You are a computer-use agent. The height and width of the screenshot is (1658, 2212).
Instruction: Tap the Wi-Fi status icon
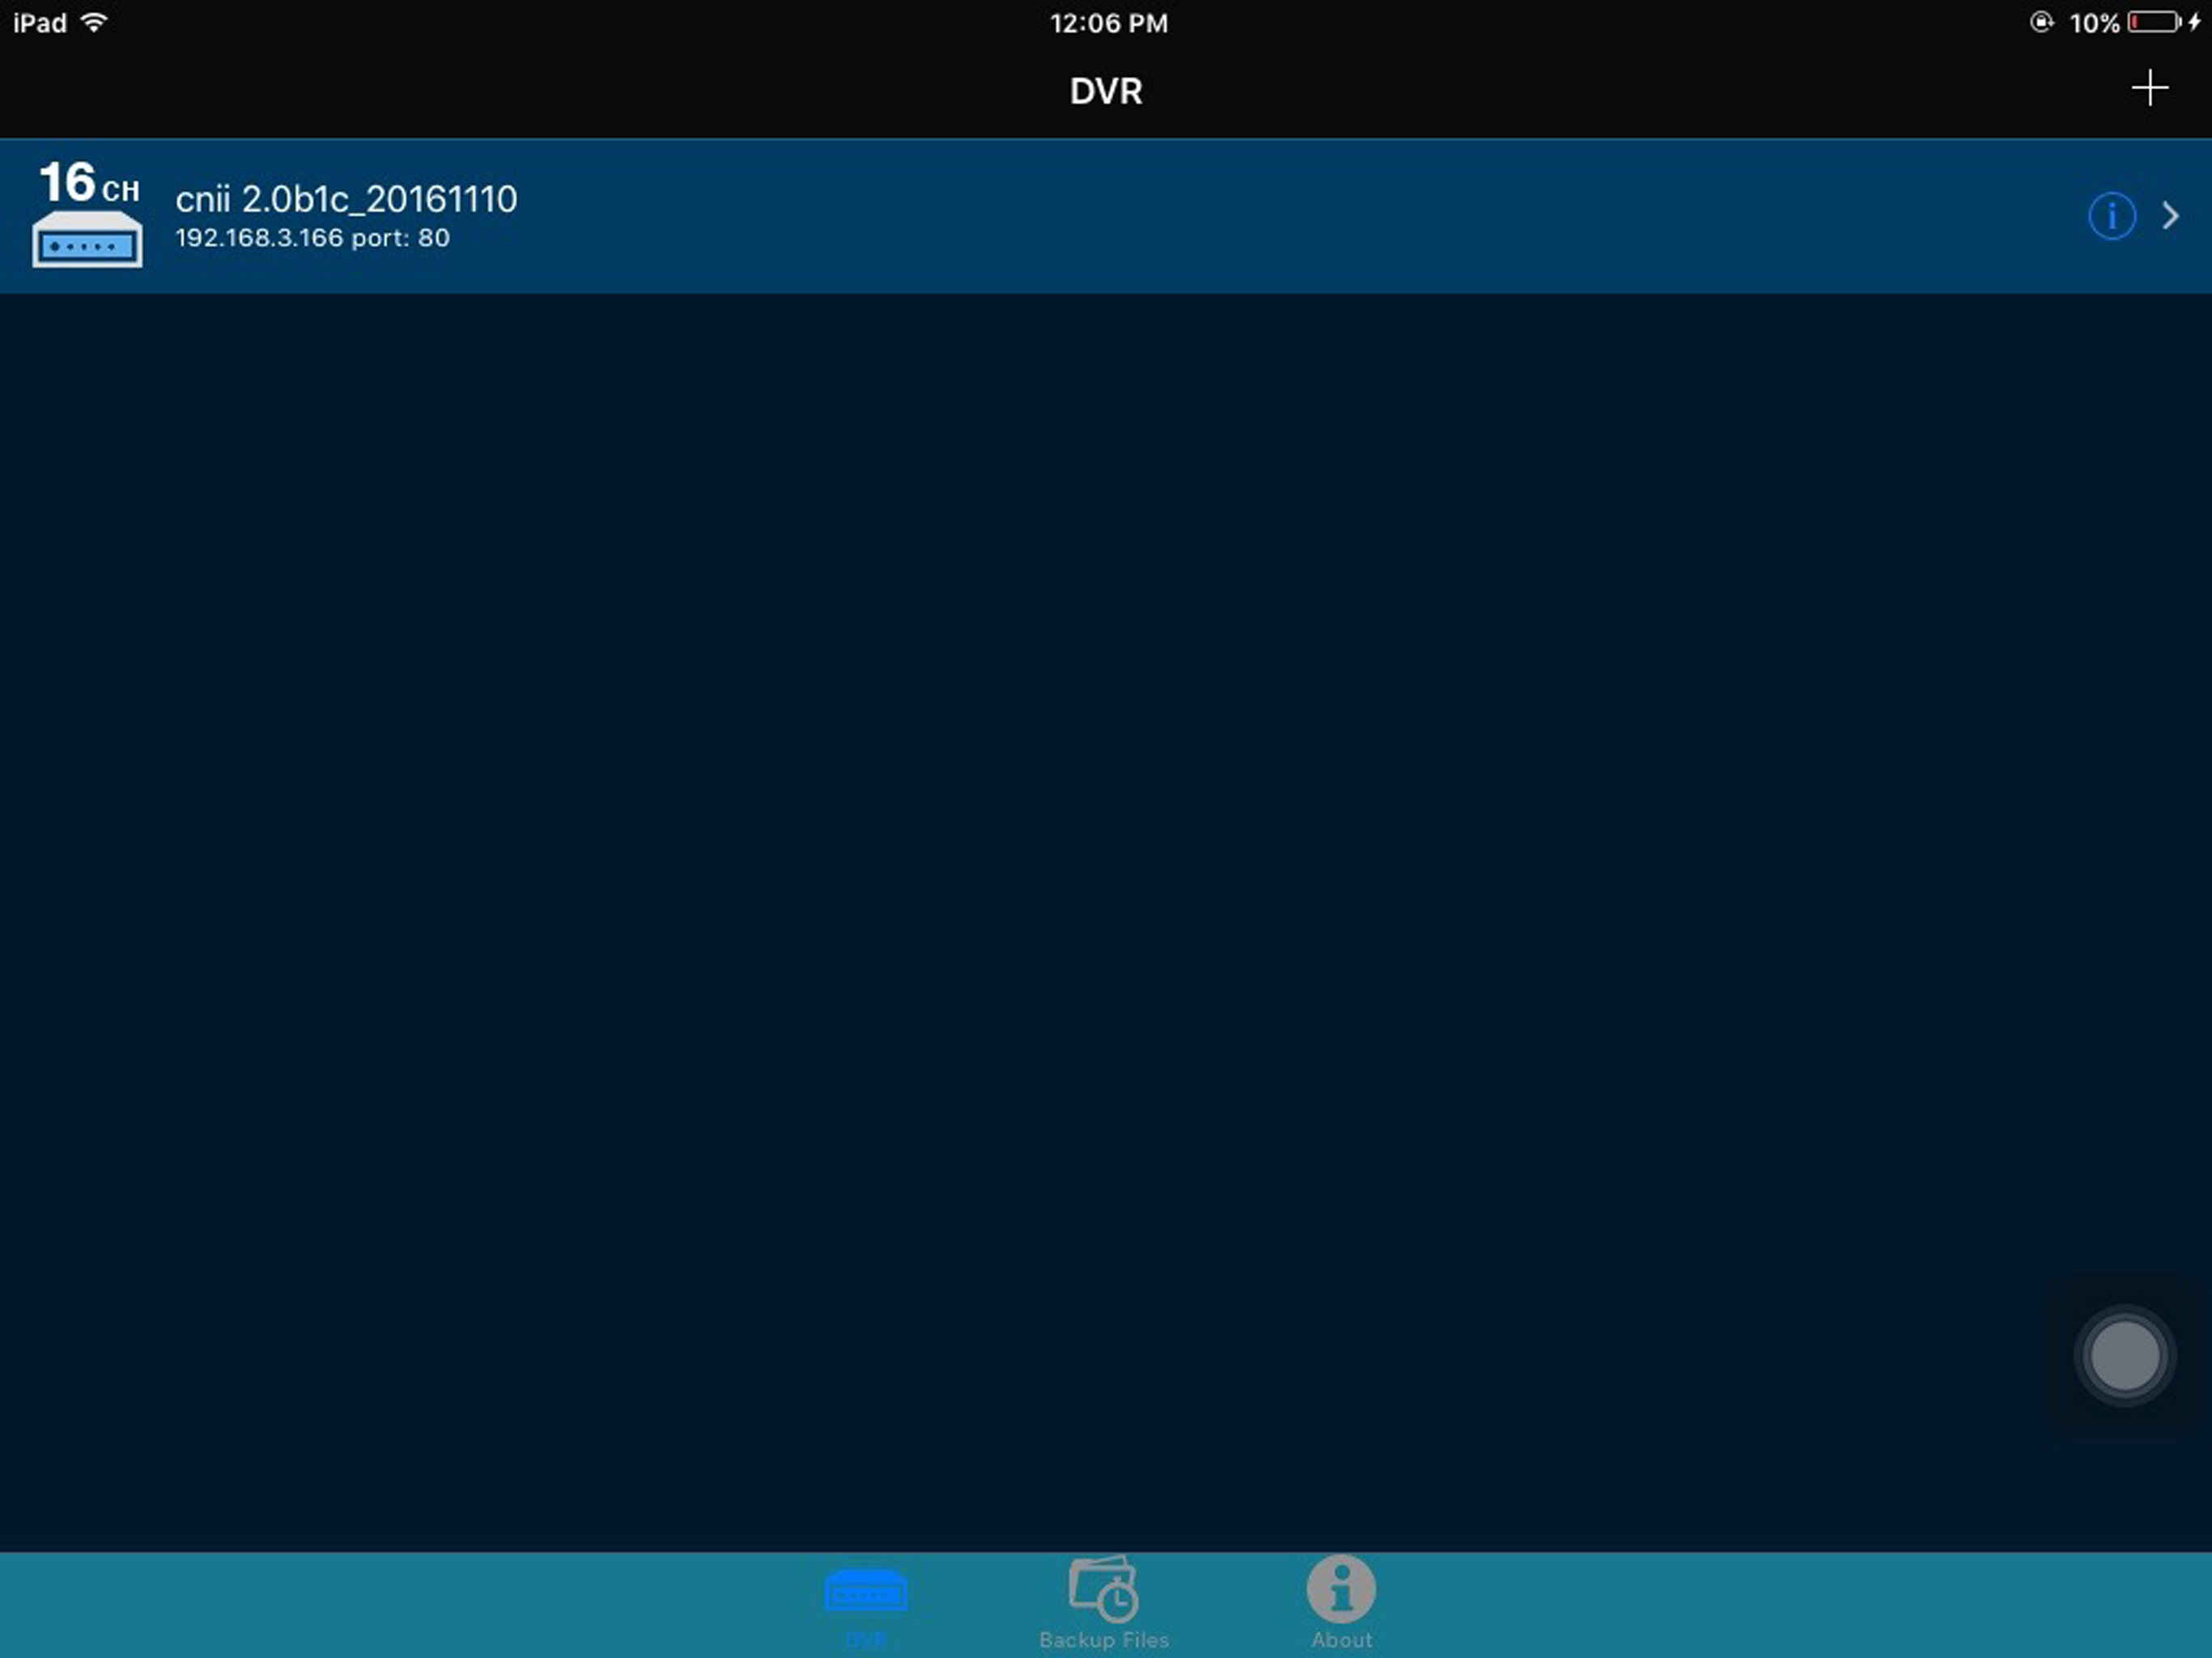(94, 22)
